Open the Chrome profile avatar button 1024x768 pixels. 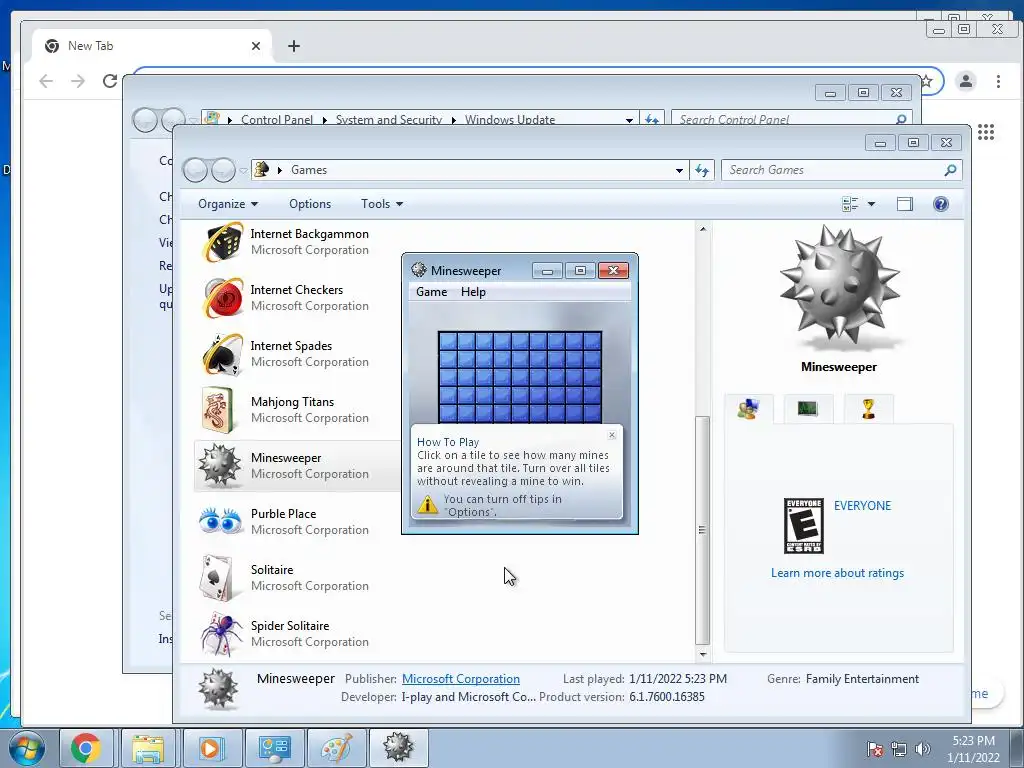click(x=966, y=82)
